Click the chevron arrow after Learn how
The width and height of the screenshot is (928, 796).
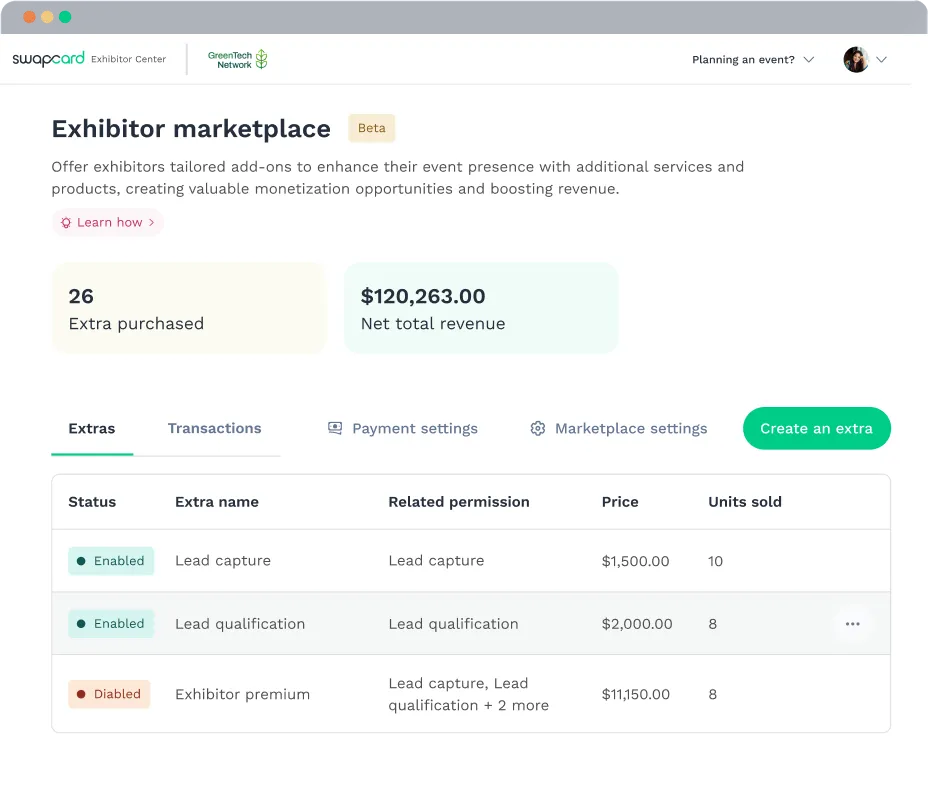pyautogui.click(x=150, y=222)
